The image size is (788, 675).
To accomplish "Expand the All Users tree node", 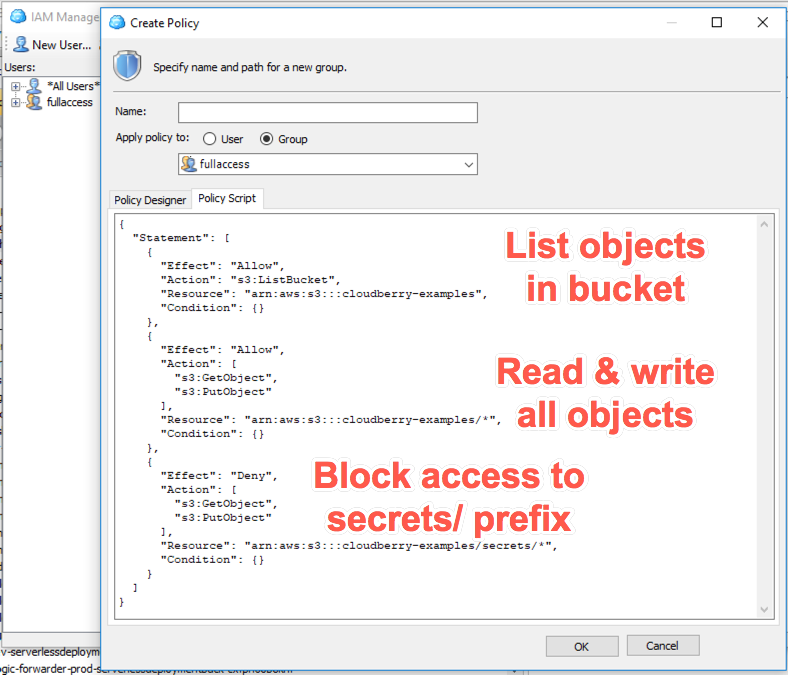I will pyautogui.click(x=15, y=86).
